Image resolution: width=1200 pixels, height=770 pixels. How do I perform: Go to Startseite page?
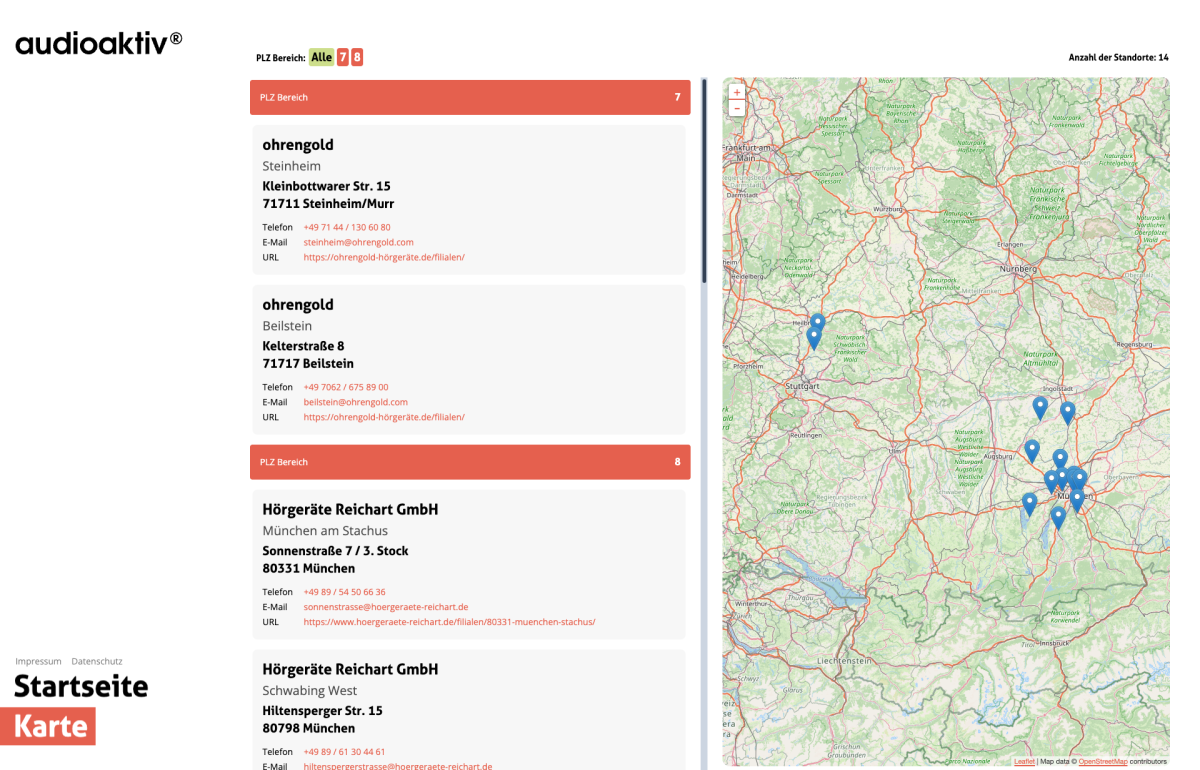(x=81, y=686)
